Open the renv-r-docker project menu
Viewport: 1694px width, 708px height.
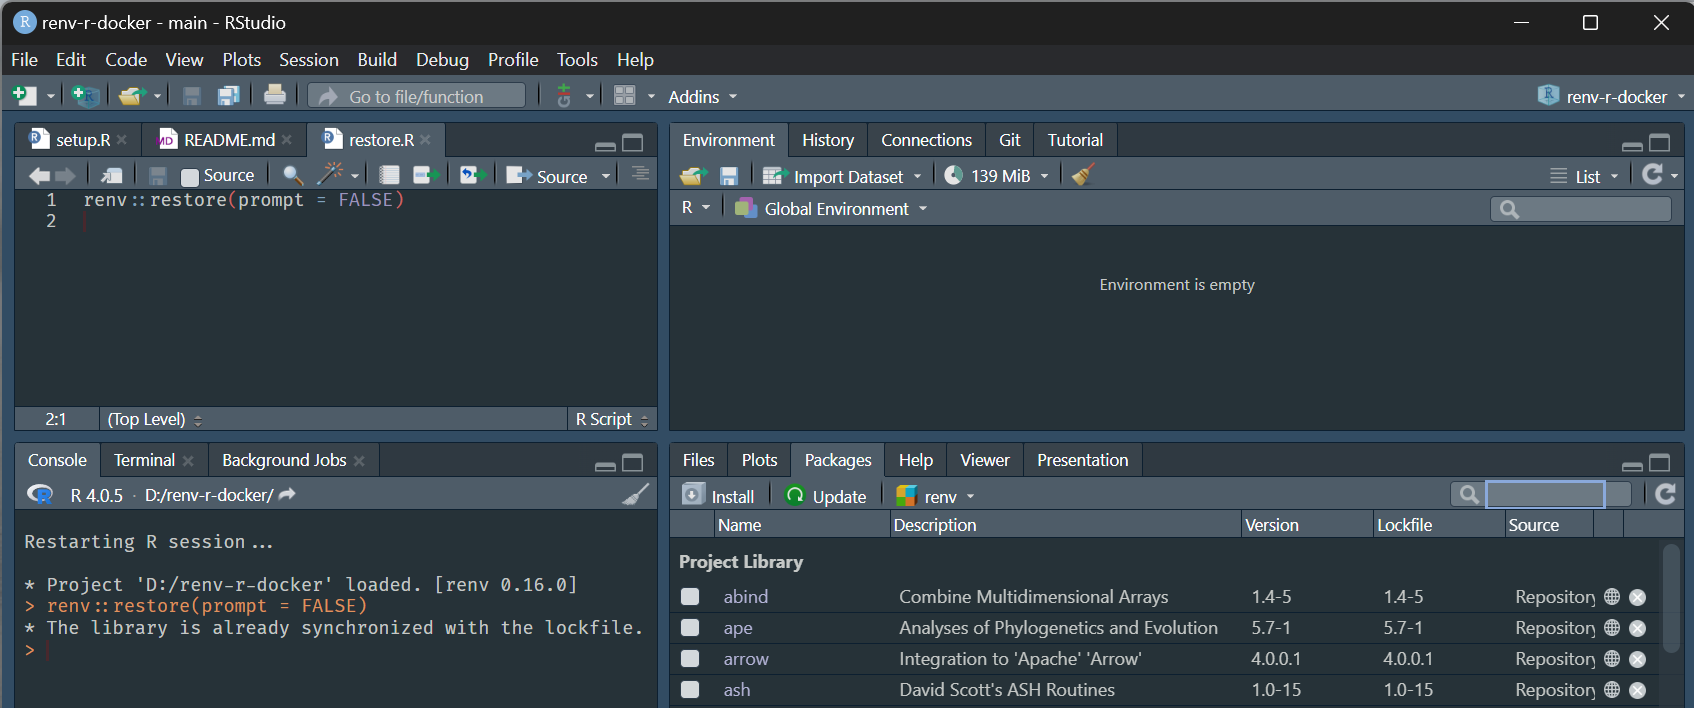[x=1611, y=96]
